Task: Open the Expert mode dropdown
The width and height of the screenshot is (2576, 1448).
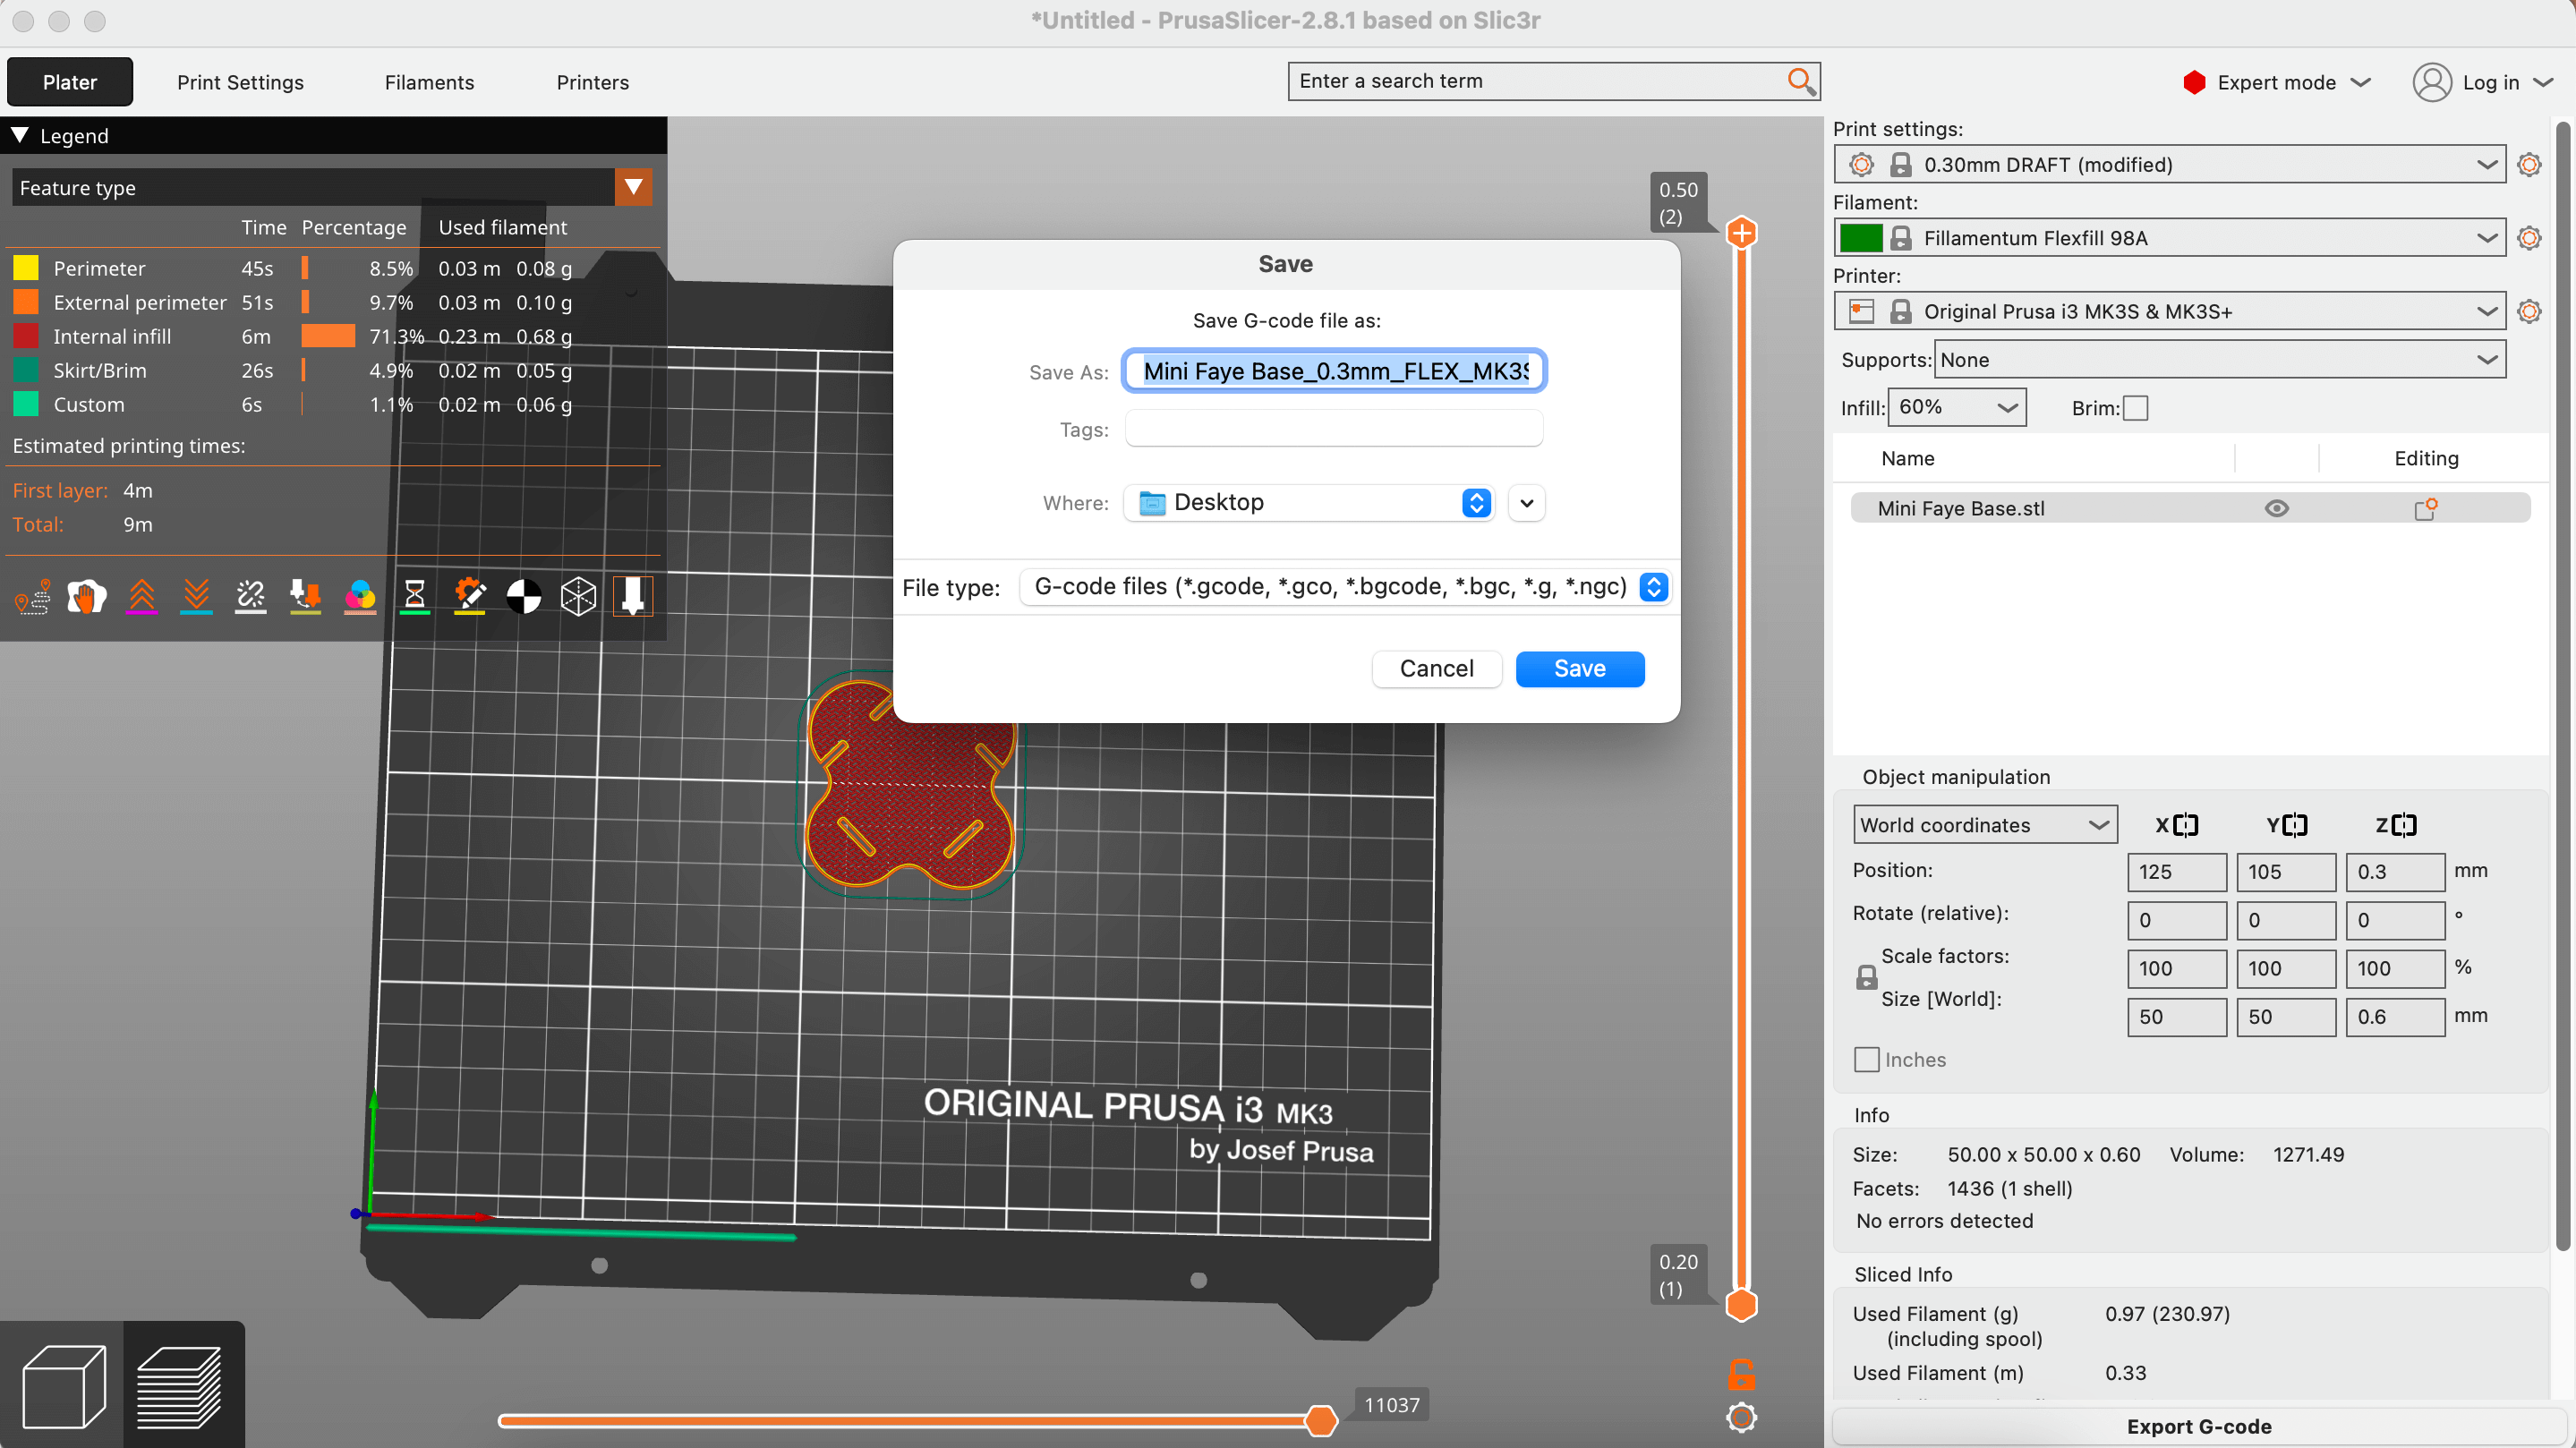Action: (2276, 82)
